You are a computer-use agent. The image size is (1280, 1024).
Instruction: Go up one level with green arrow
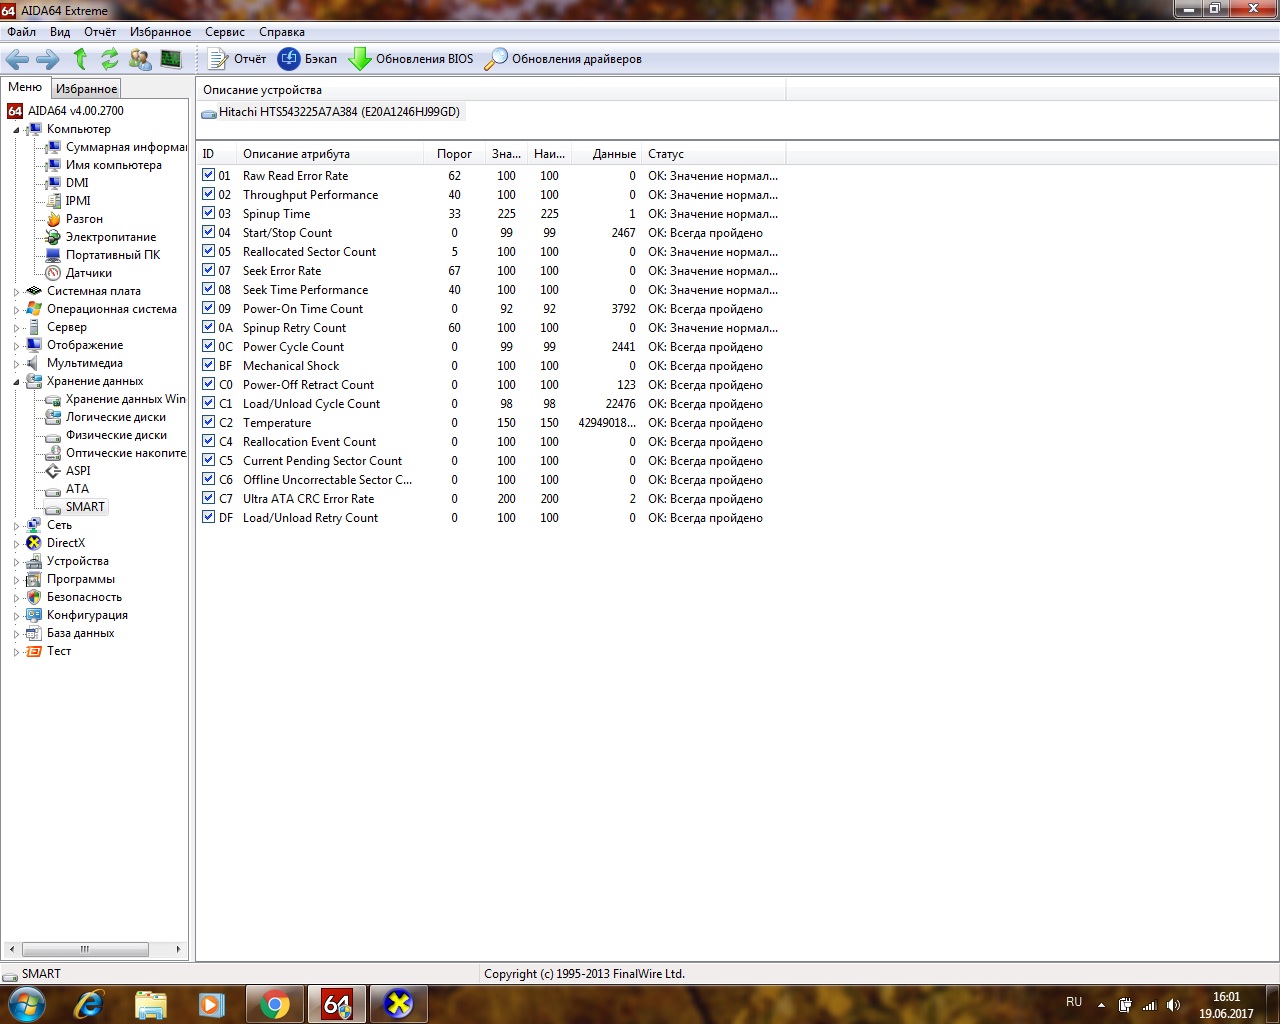tap(80, 59)
